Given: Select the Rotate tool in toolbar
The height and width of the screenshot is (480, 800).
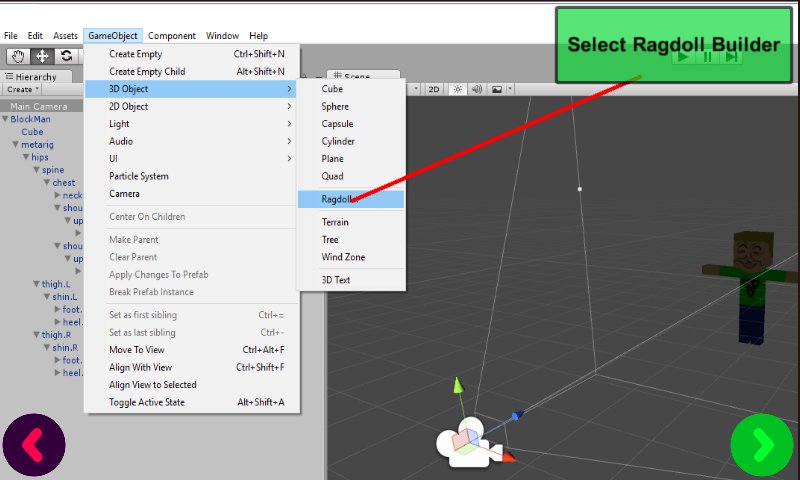Looking at the screenshot, I should [x=66, y=56].
